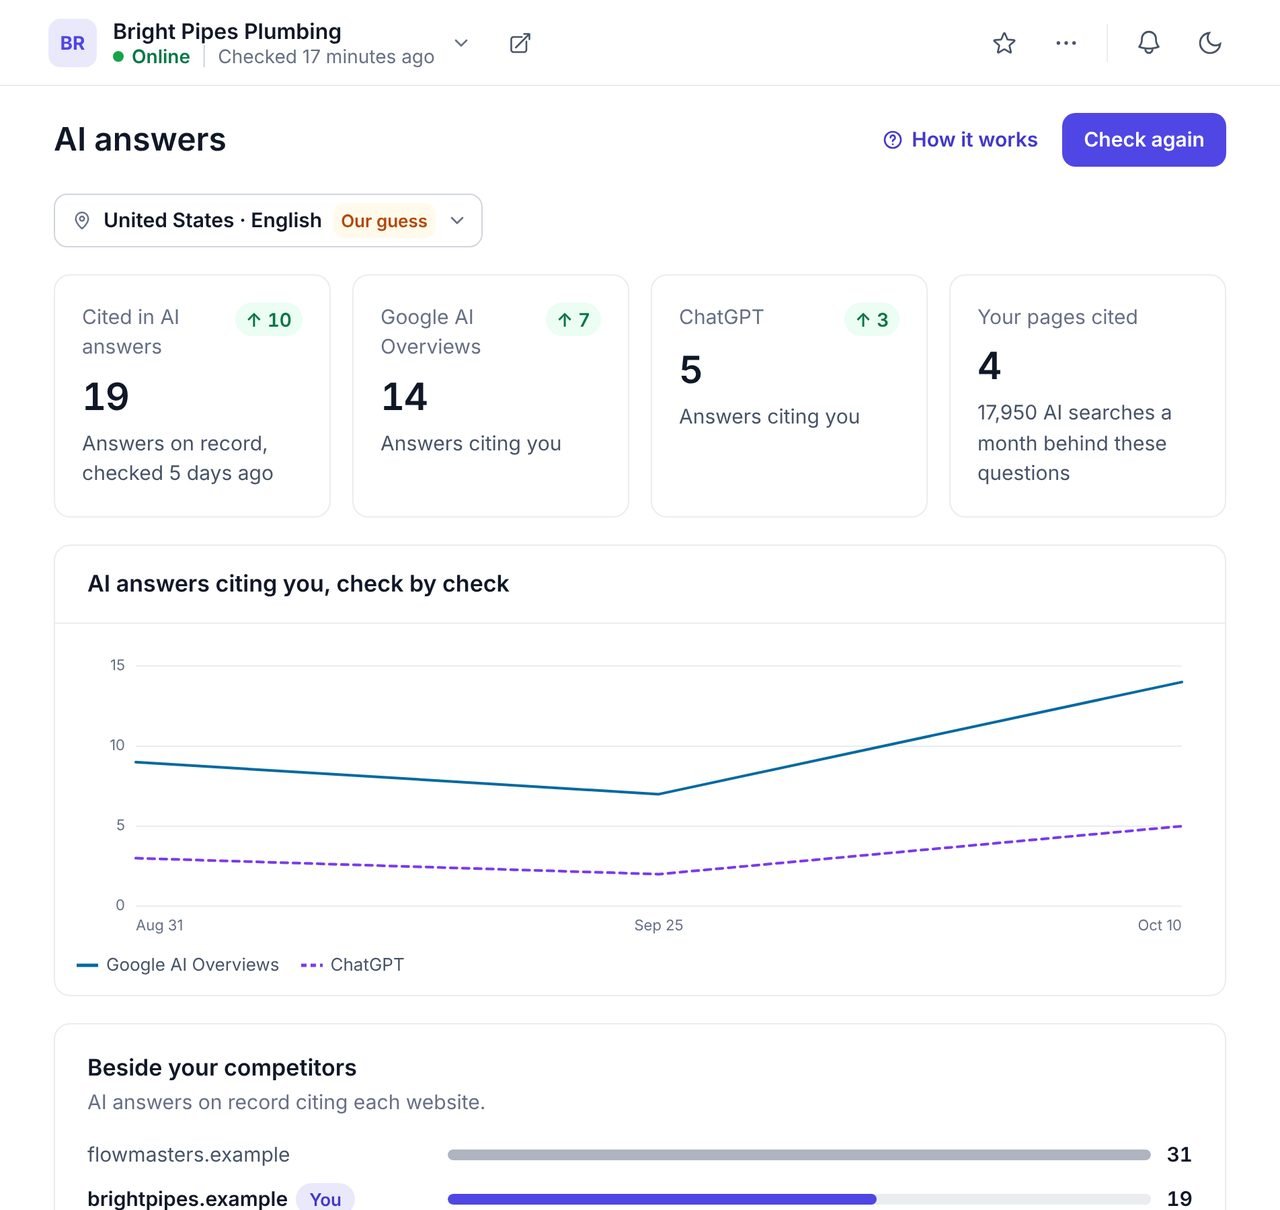Open the Cited in AI answers card
The width and height of the screenshot is (1280, 1210).
tap(192, 396)
